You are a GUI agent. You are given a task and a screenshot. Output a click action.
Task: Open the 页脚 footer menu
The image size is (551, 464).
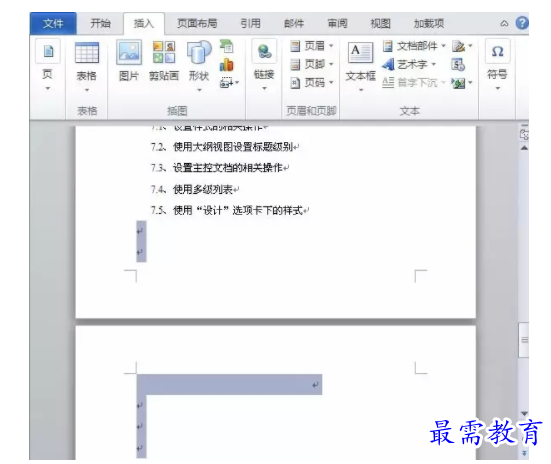tap(312, 64)
